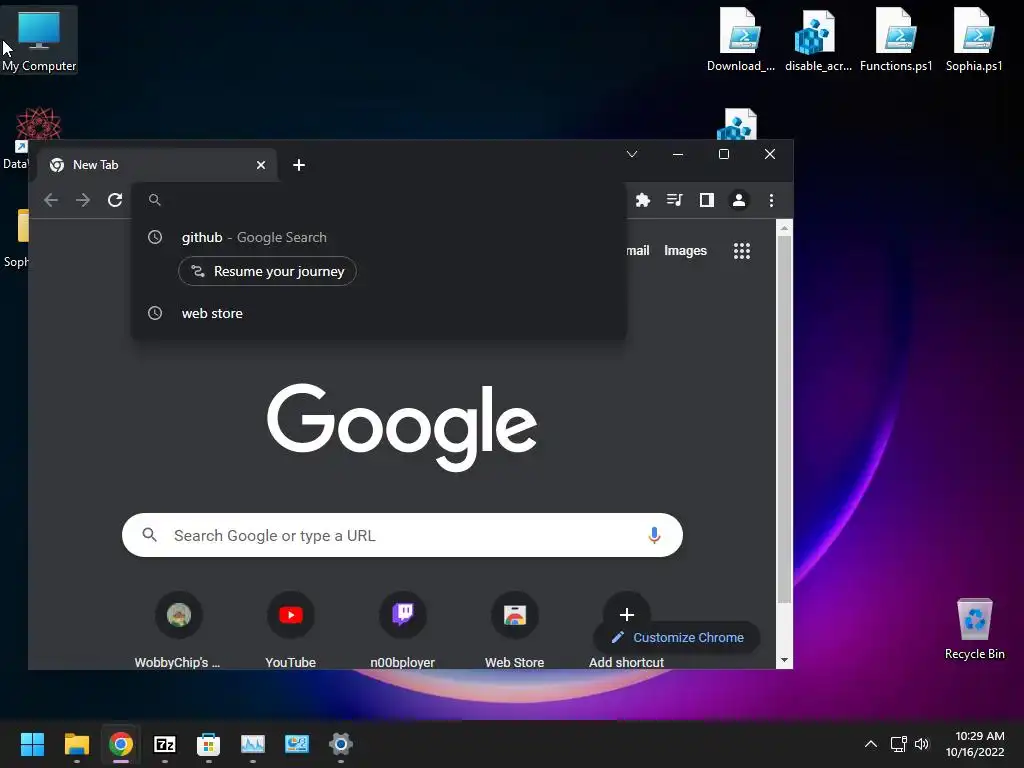
Task: Open the Recycle Bin desktop icon
Action: coord(974,630)
